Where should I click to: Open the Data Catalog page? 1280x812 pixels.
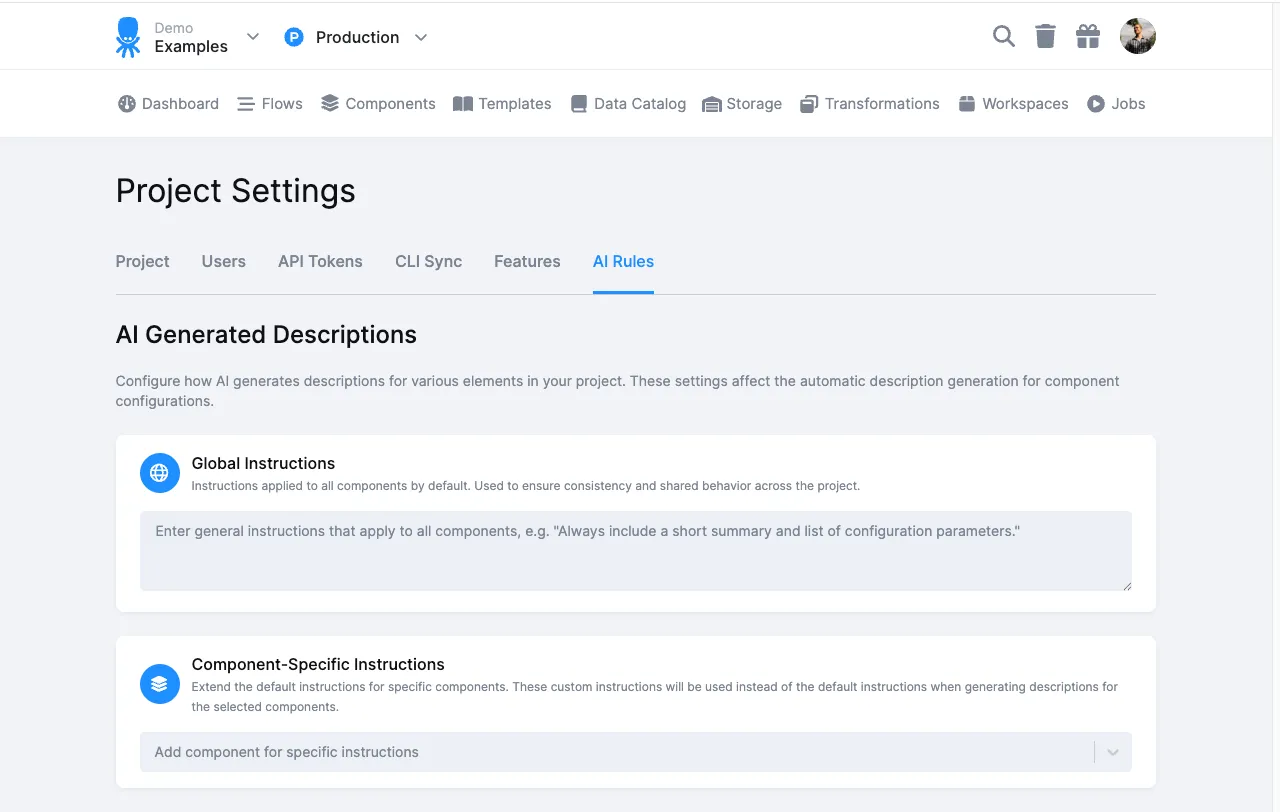click(628, 104)
